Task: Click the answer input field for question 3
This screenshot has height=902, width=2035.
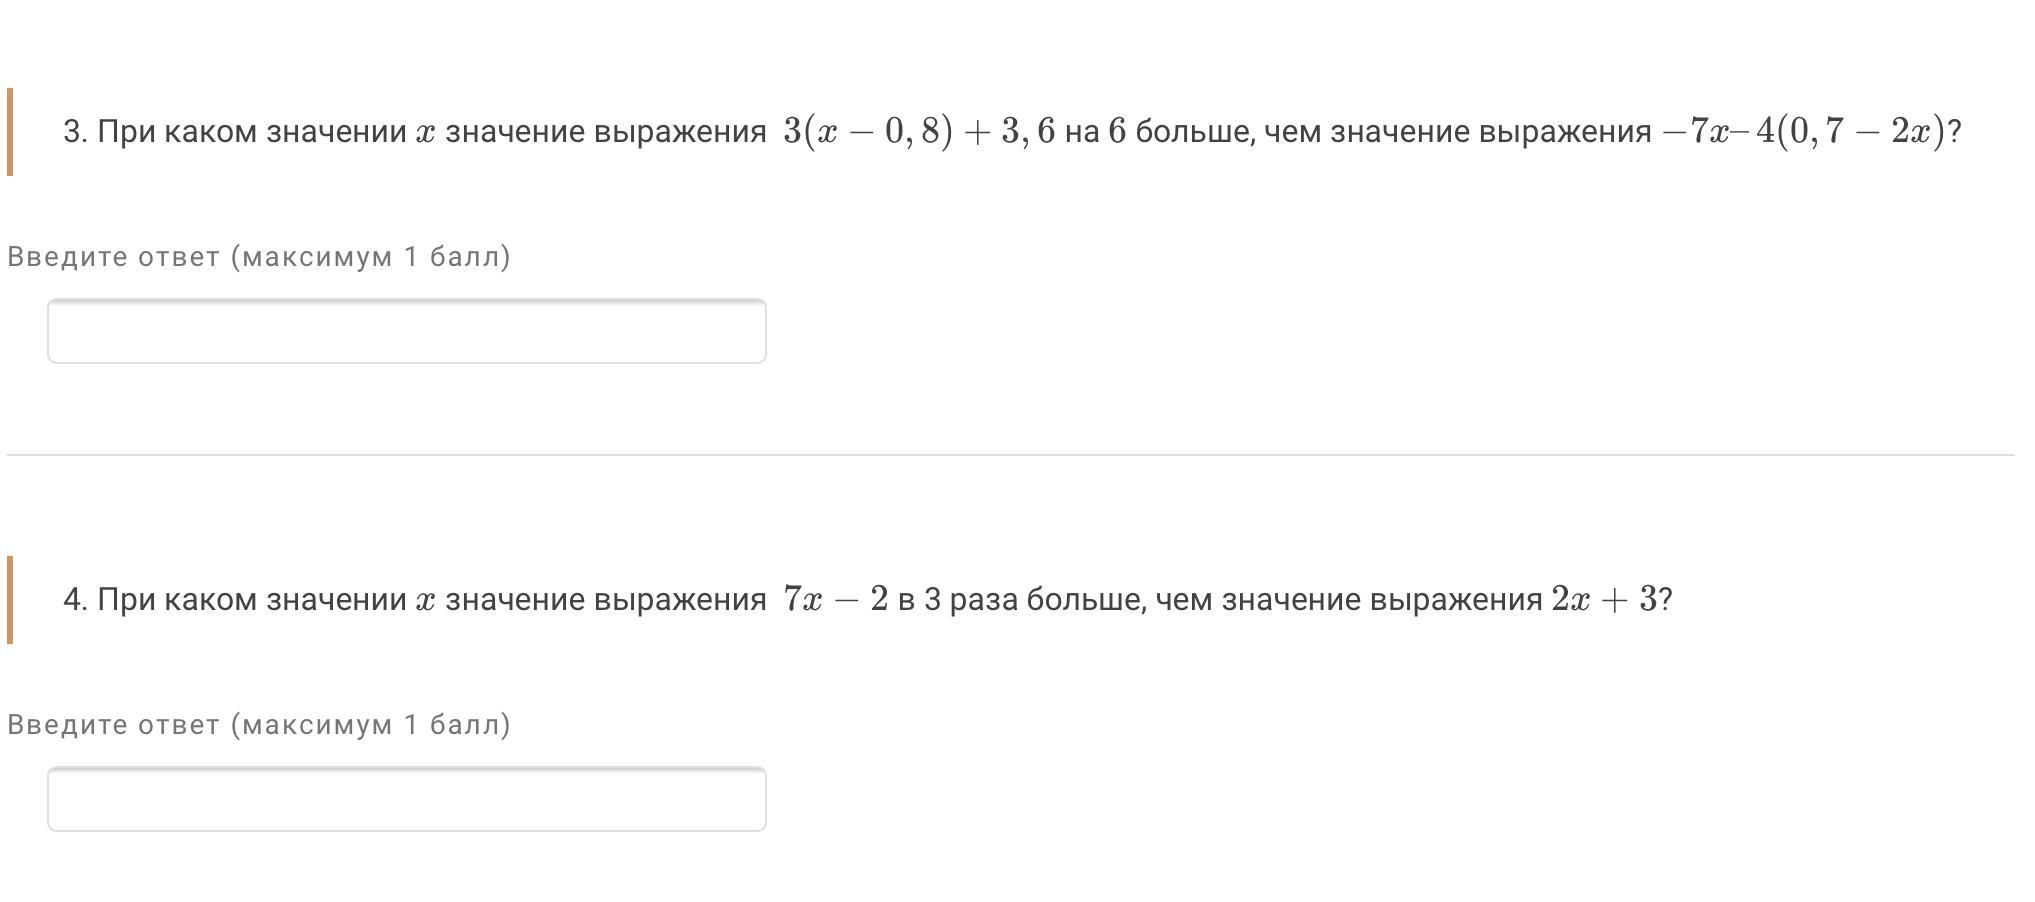Action: click(406, 331)
